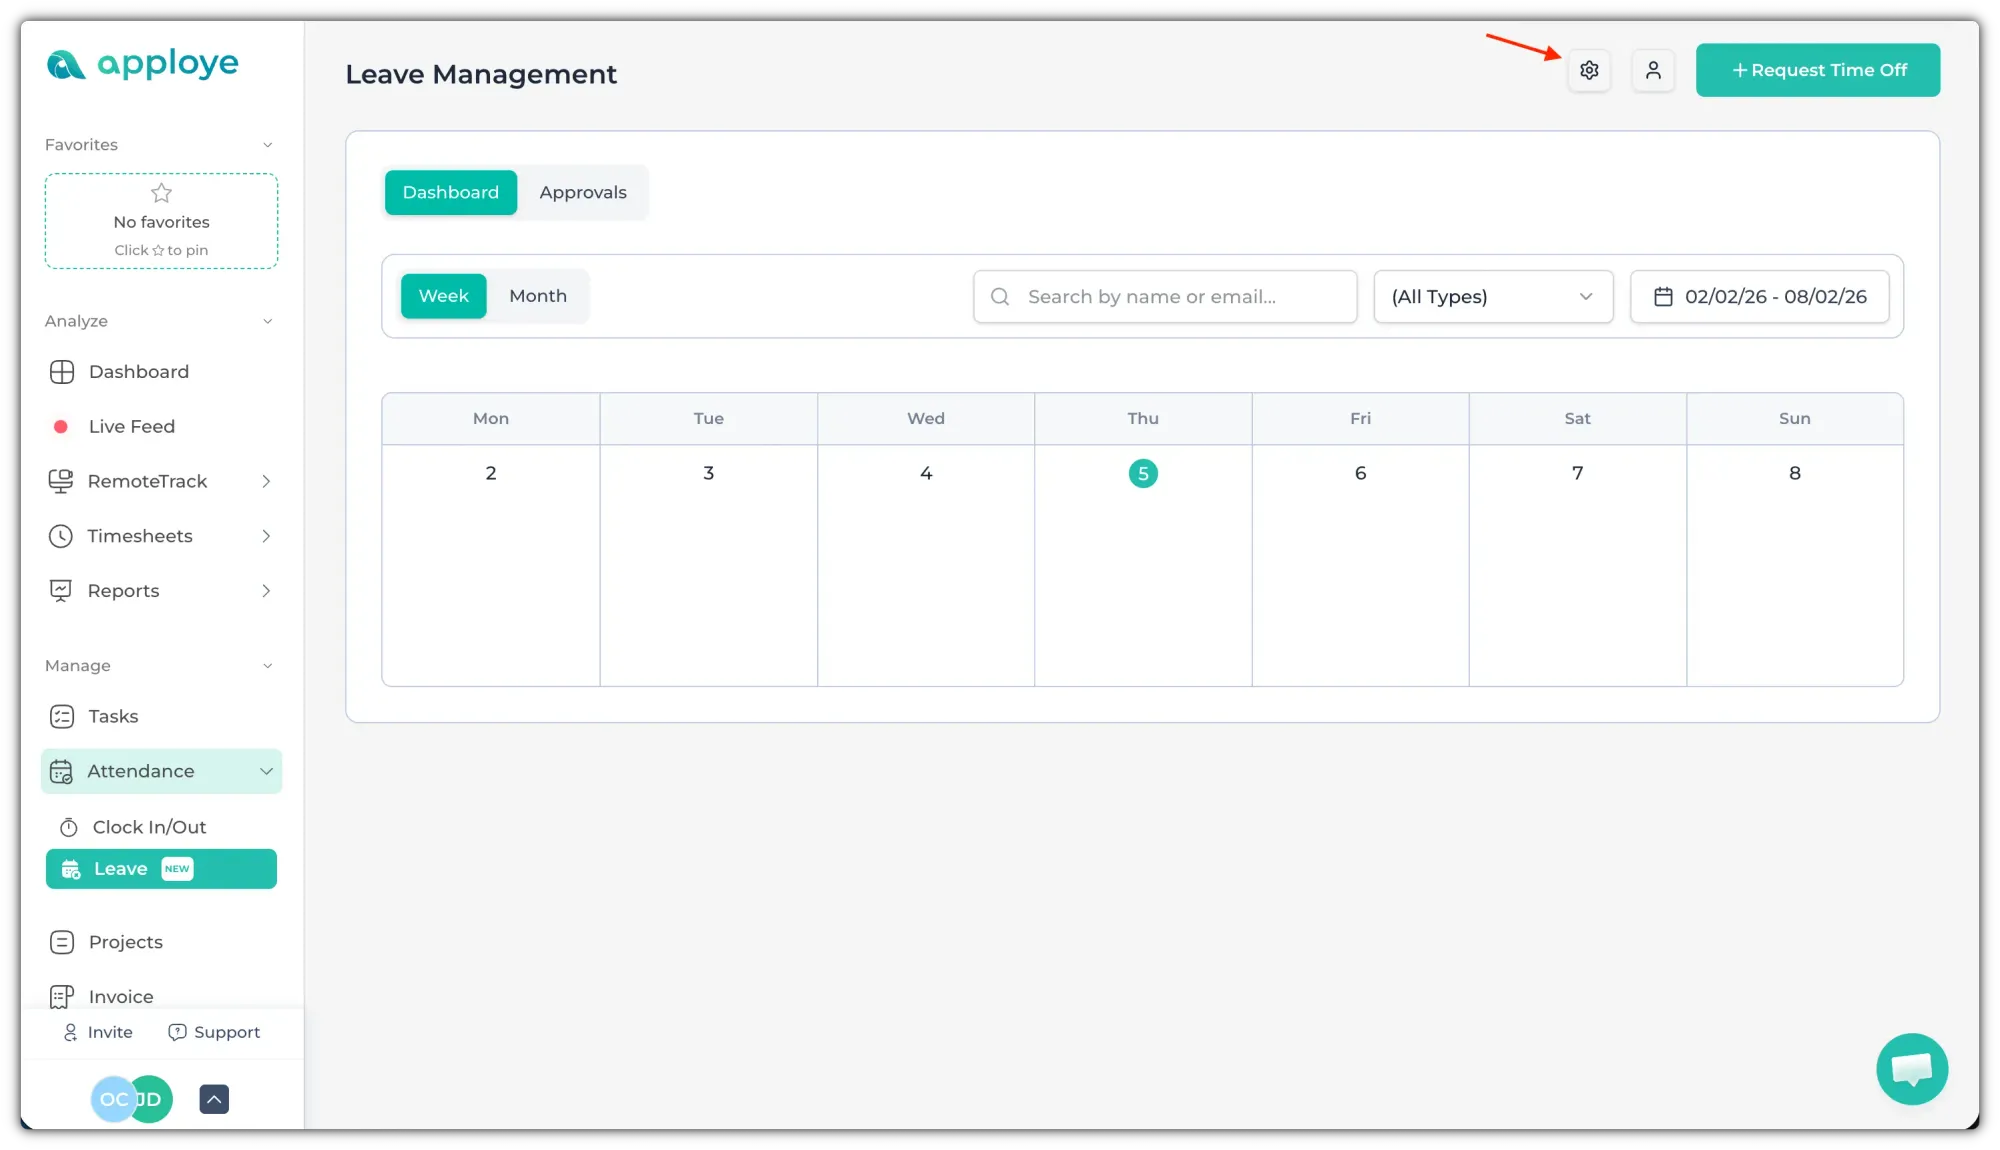
Task: Click the Apploye logo
Action: click(x=142, y=65)
